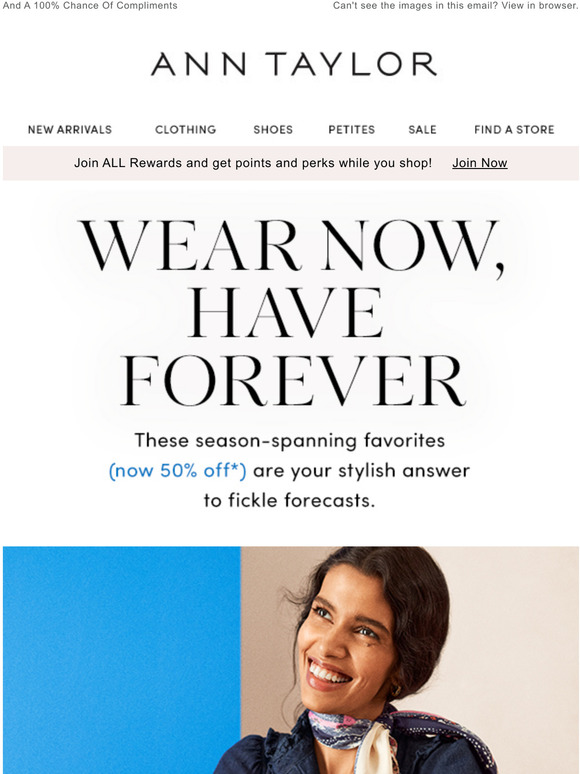
Task: Click the 'season-spanning favorites' text line
Action: [290, 440]
